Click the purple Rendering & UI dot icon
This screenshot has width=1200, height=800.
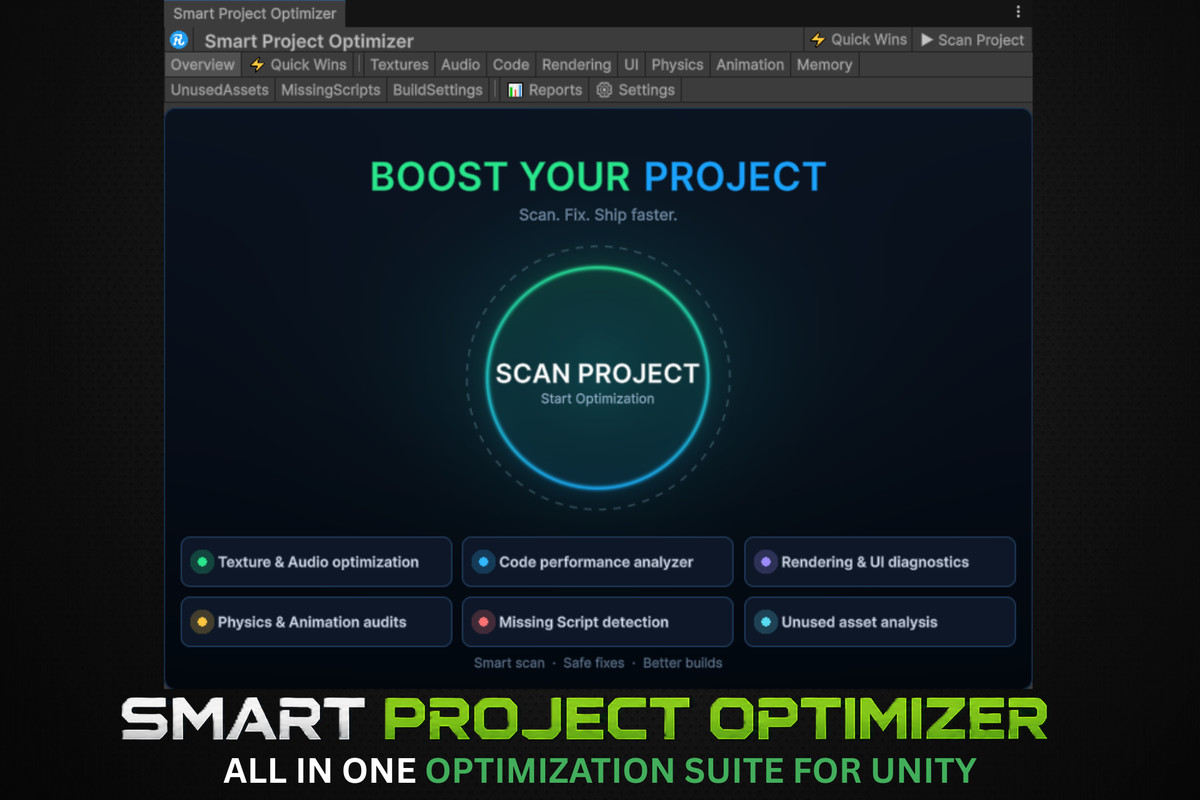[x=765, y=562]
